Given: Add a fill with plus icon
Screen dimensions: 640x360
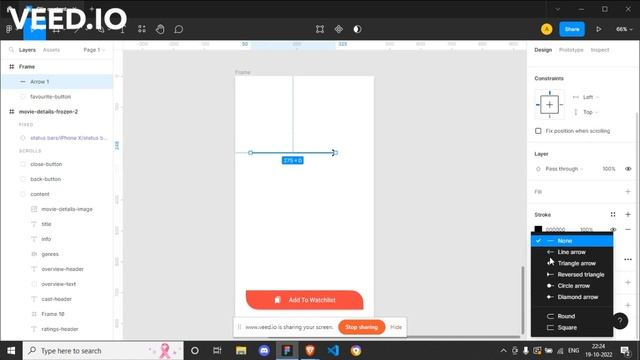Looking at the screenshot, I should (x=628, y=191).
